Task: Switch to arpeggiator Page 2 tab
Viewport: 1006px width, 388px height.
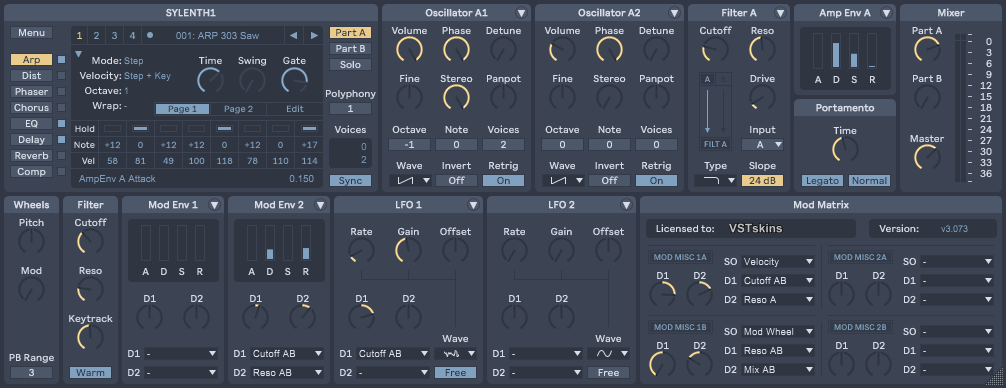Action: [238, 109]
